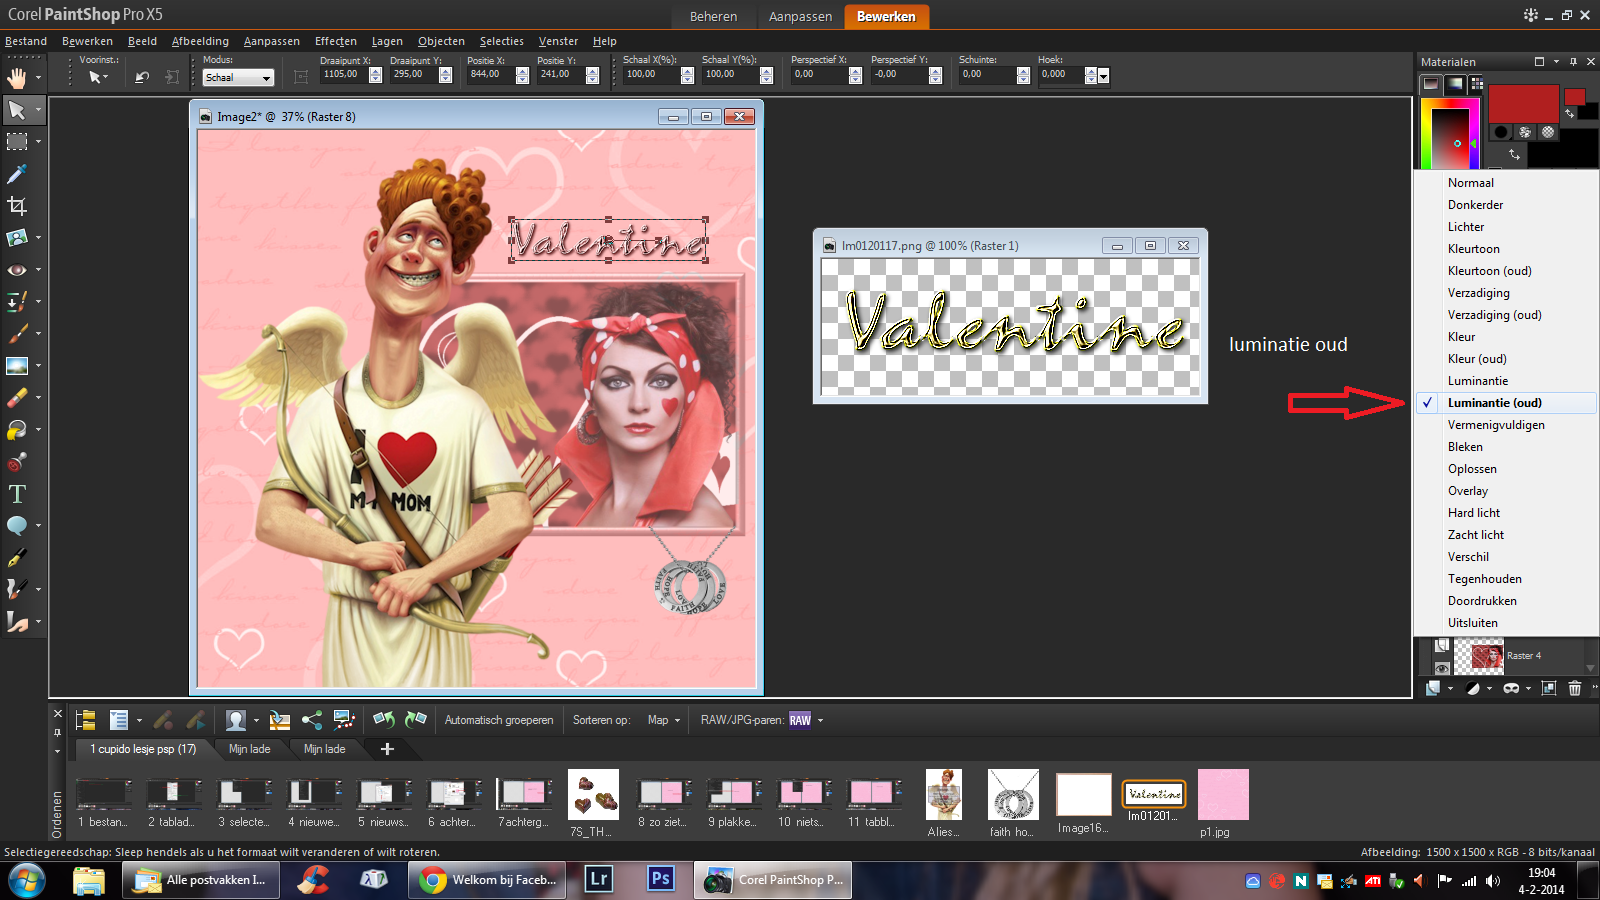Select the Text tool
Image resolution: width=1600 pixels, height=900 pixels.
[x=17, y=494]
